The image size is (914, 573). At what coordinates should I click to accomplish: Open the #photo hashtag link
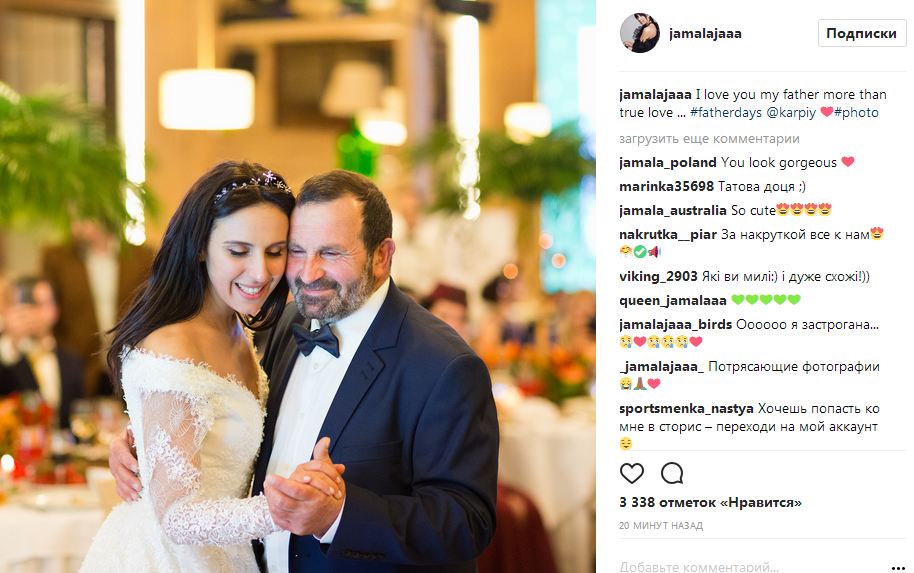click(856, 113)
